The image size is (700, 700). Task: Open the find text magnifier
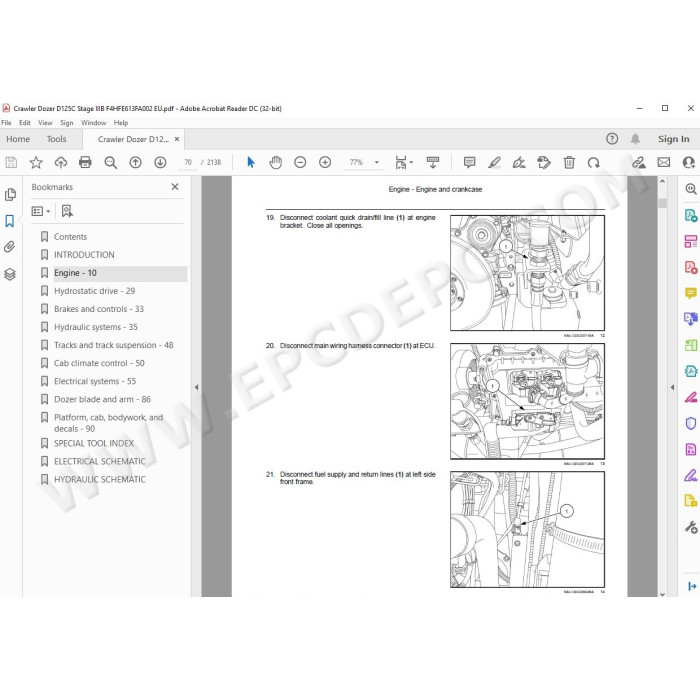tap(110, 162)
